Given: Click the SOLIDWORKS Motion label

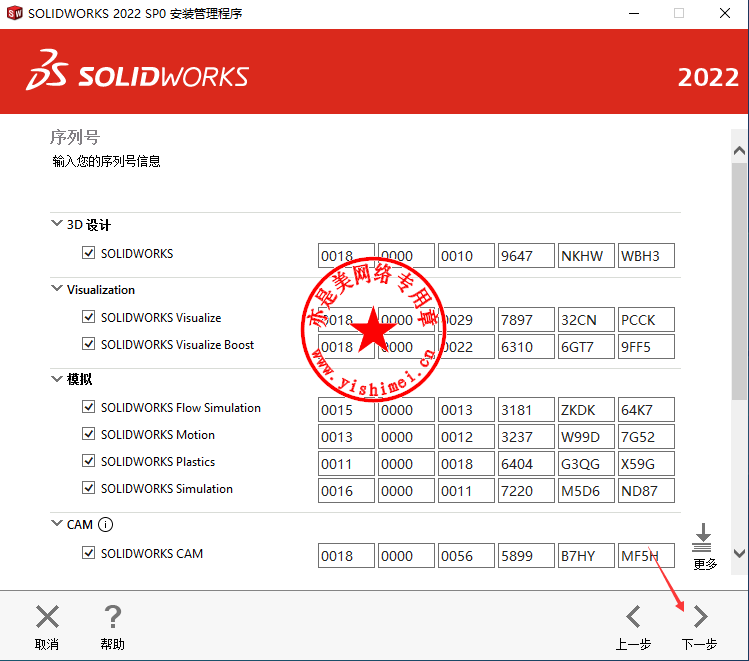Looking at the screenshot, I should point(158,435).
